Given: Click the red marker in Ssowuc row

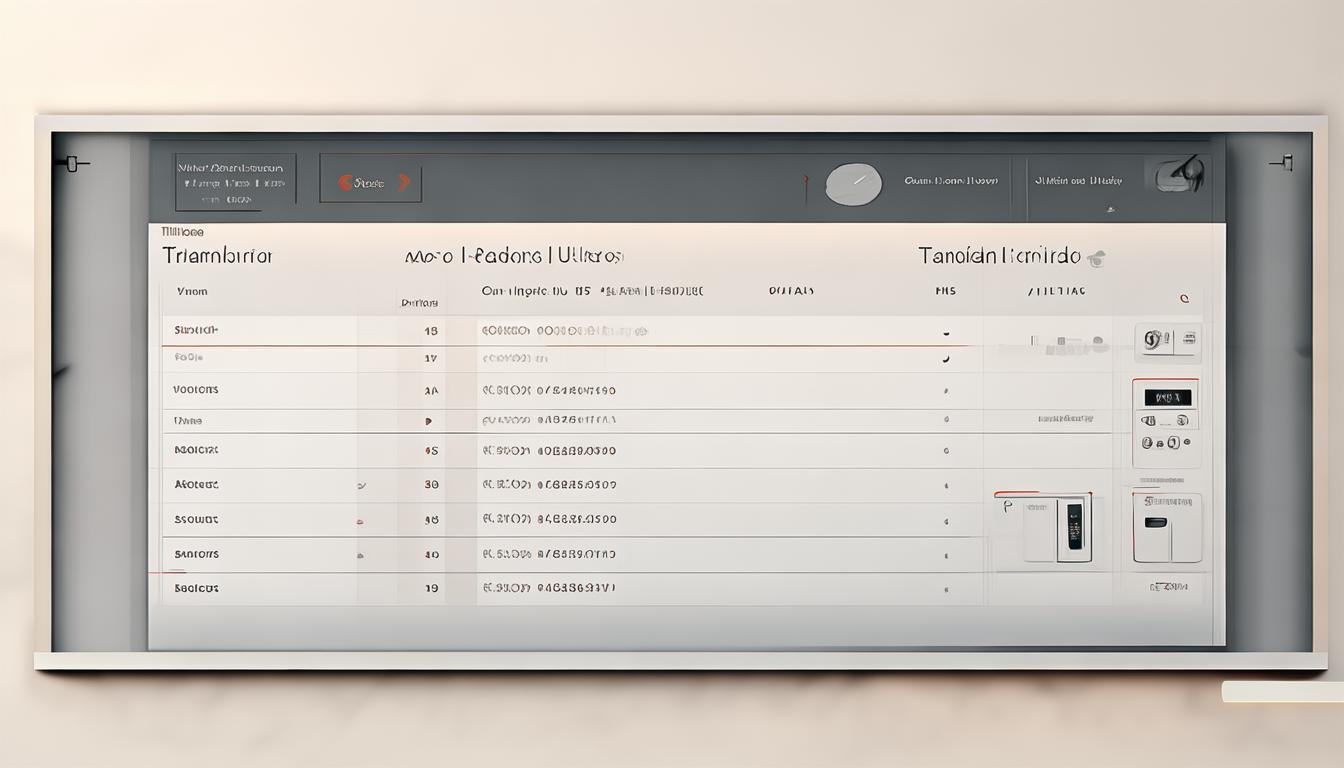Looking at the screenshot, I should (x=360, y=521).
